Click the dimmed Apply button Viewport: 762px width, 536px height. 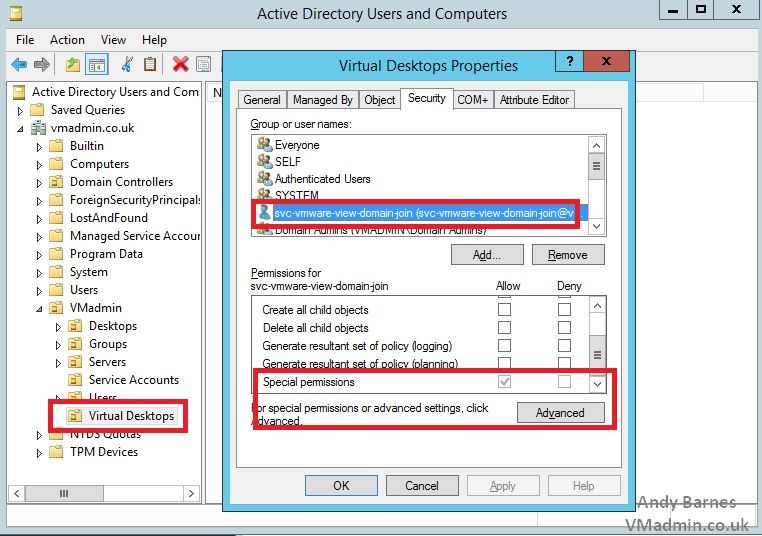(503, 485)
